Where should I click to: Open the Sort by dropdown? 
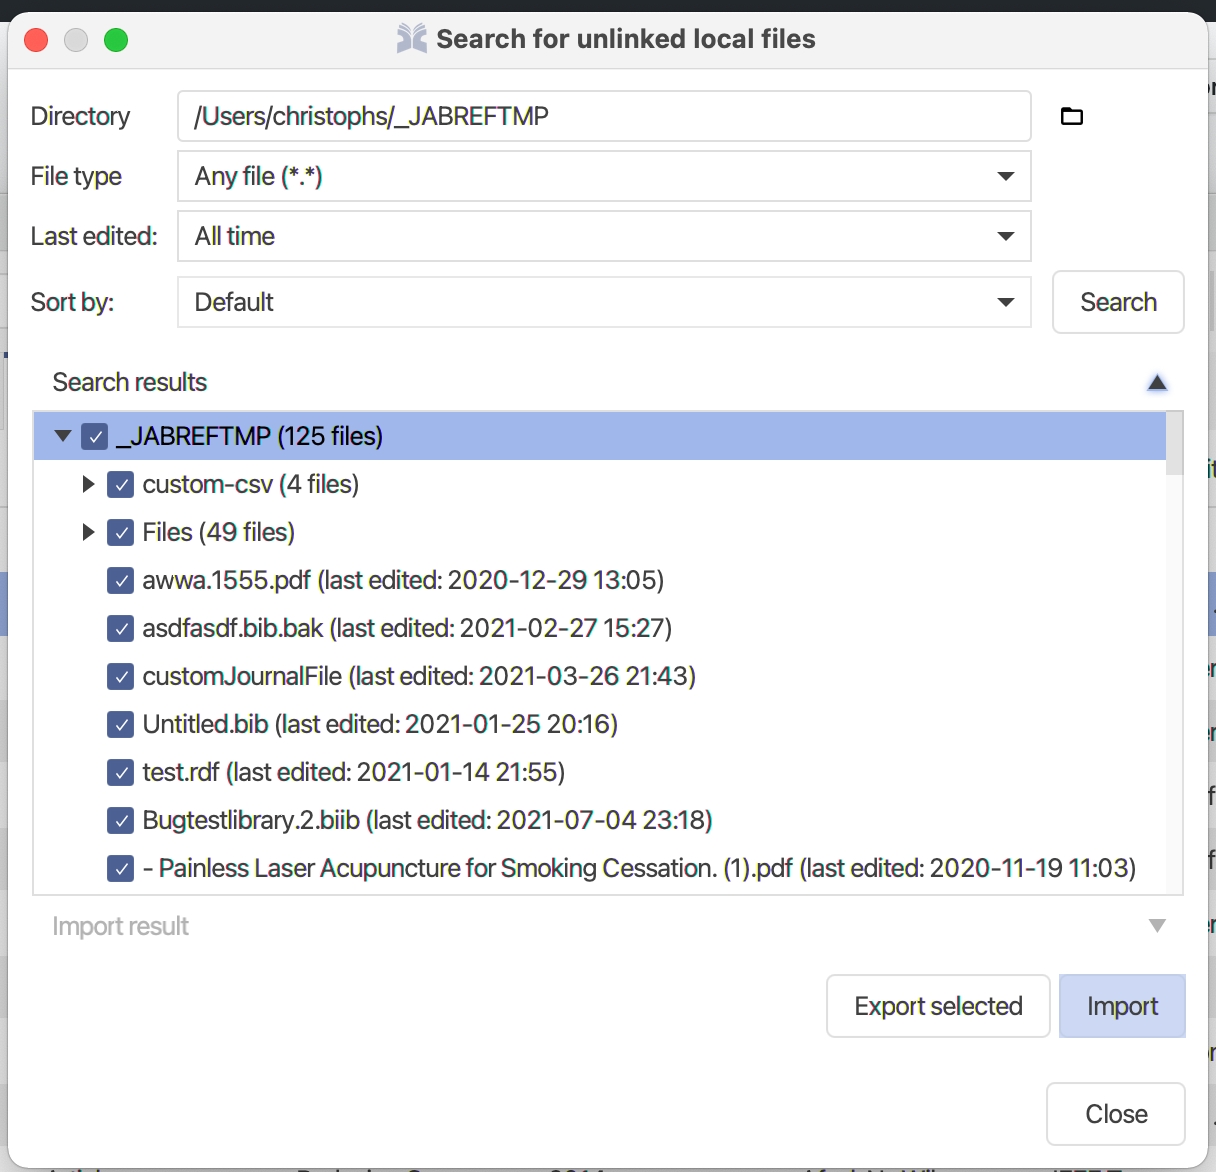(x=604, y=302)
